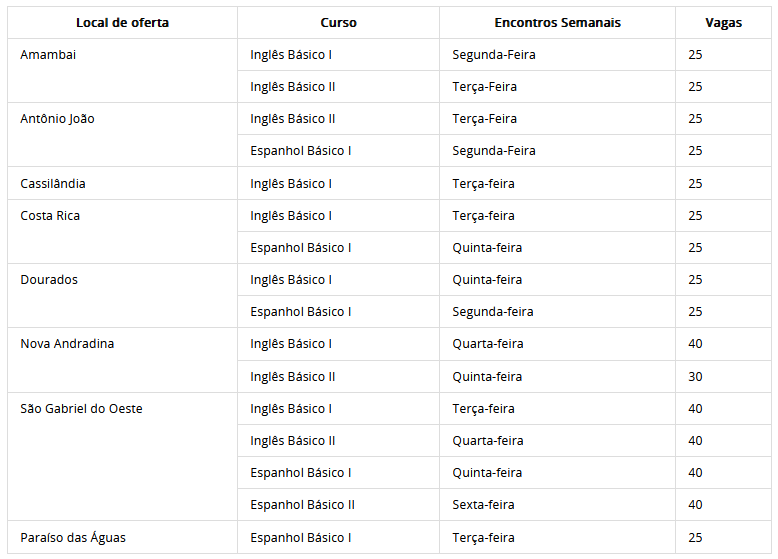
Task: Click Cassilândia's 'Inglês Básico I' cell
Action: (x=291, y=184)
